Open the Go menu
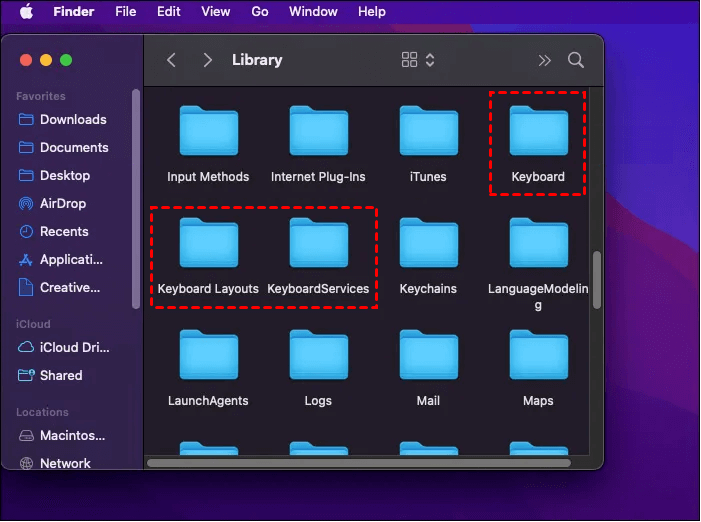 coord(260,12)
